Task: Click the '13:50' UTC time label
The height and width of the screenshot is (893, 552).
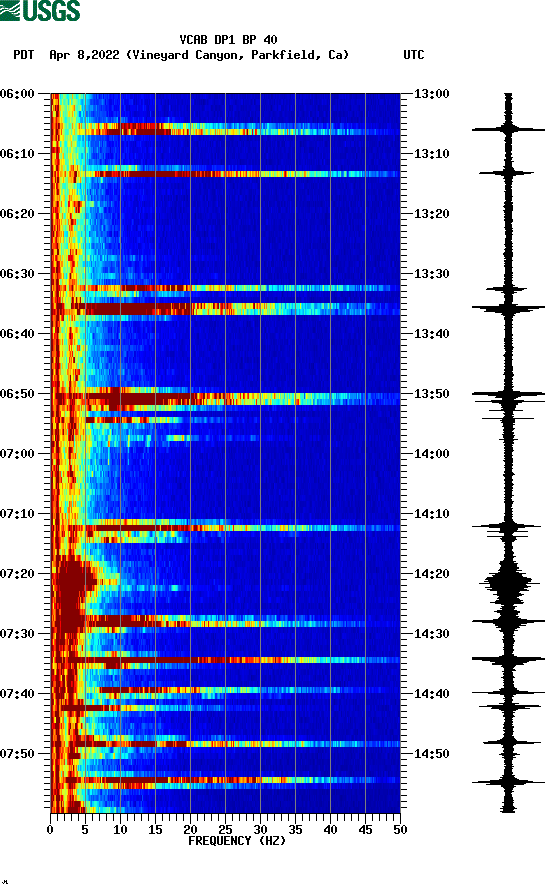Action: pos(431,394)
